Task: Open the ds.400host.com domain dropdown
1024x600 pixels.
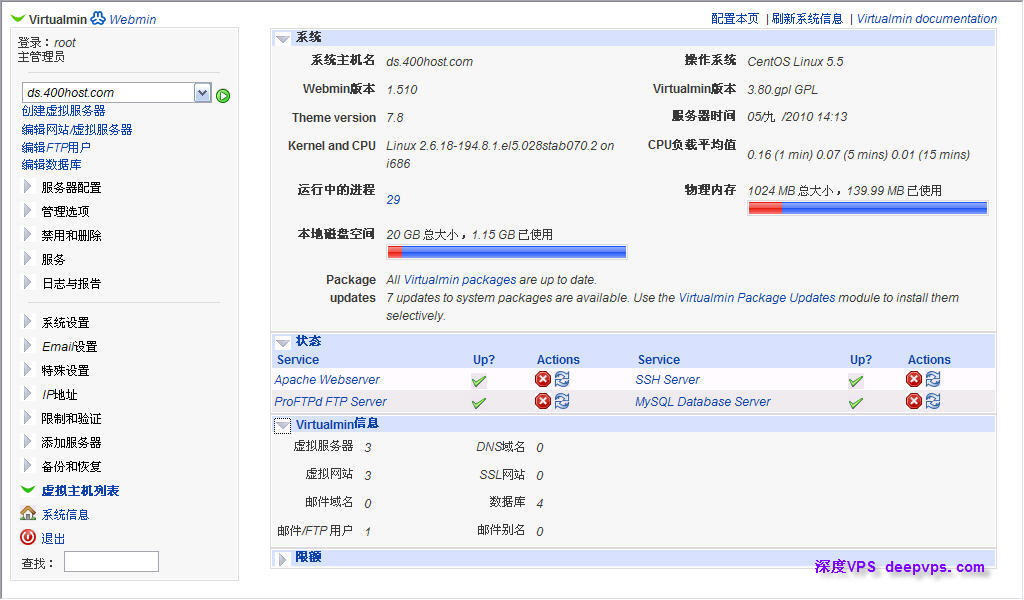Action: click(202, 93)
